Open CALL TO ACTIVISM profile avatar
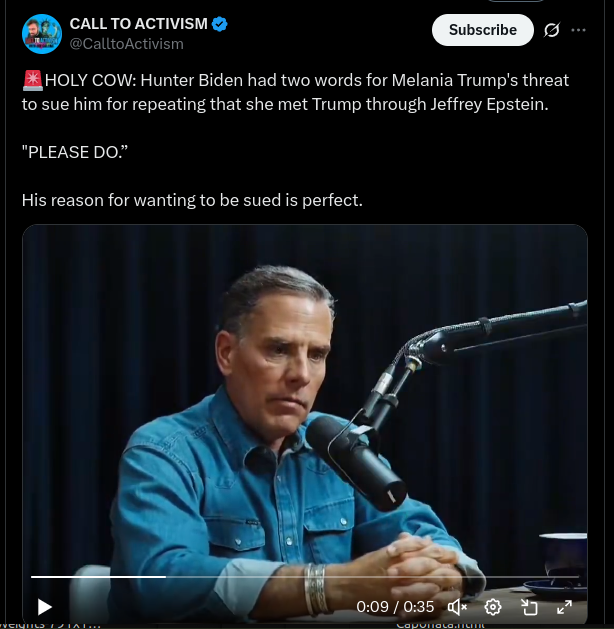This screenshot has width=614, height=629. (x=41, y=34)
